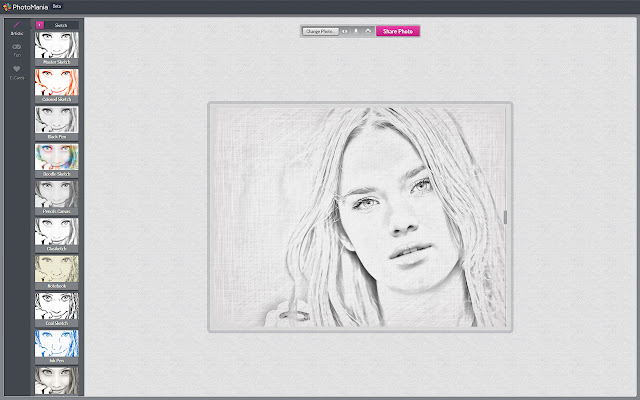The width and height of the screenshot is (640, 400).
Task: Open the Fun effects category
Action: pyautogui.click(x=16, y=49)
